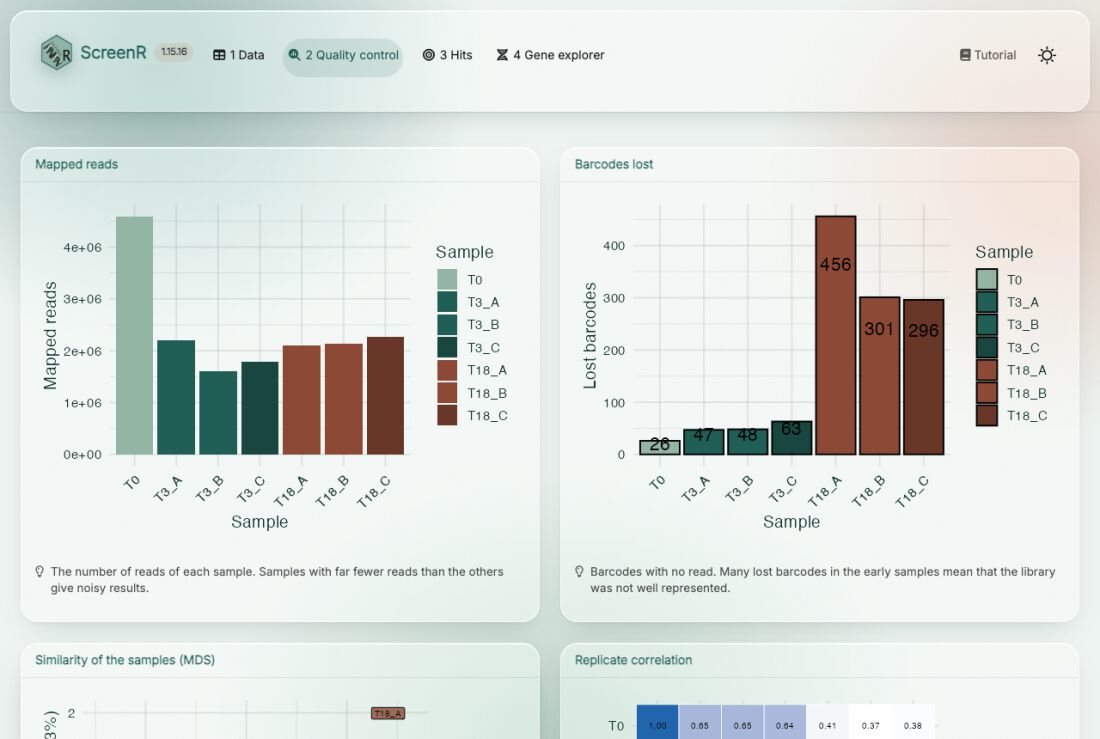Image resolution: width=1100 pixels, height=739 pixels.
Task: Click the T18_B swatch in Barcodes lost legend
Action: point(986,393)
